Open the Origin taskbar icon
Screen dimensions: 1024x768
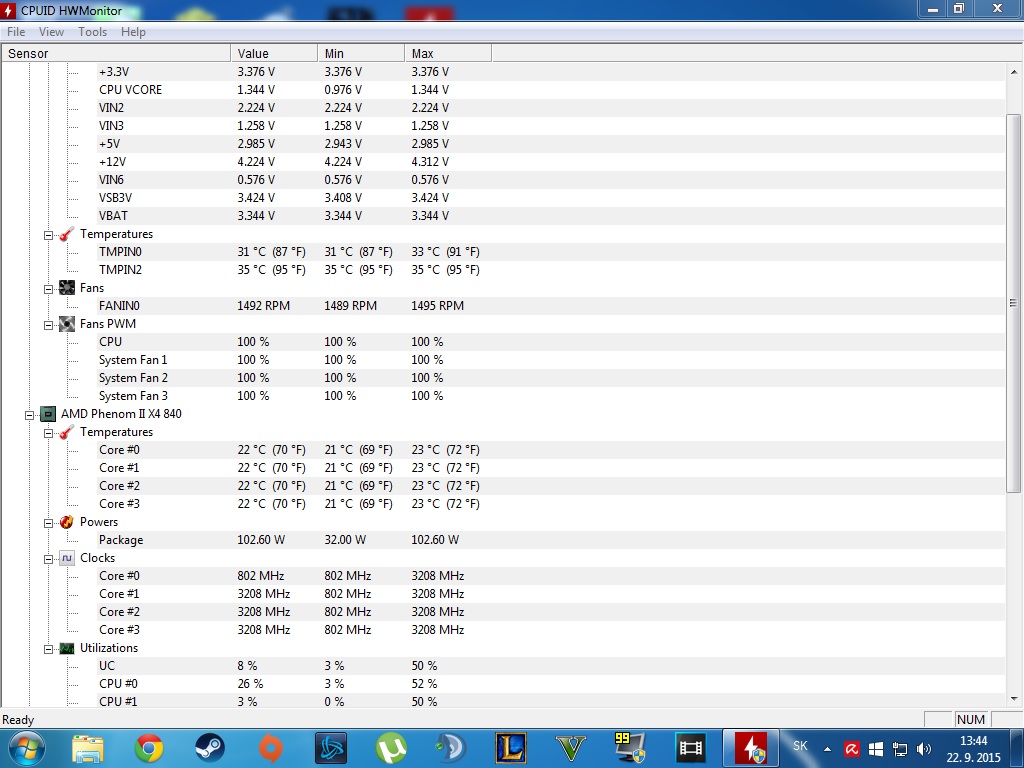(270, 748)
